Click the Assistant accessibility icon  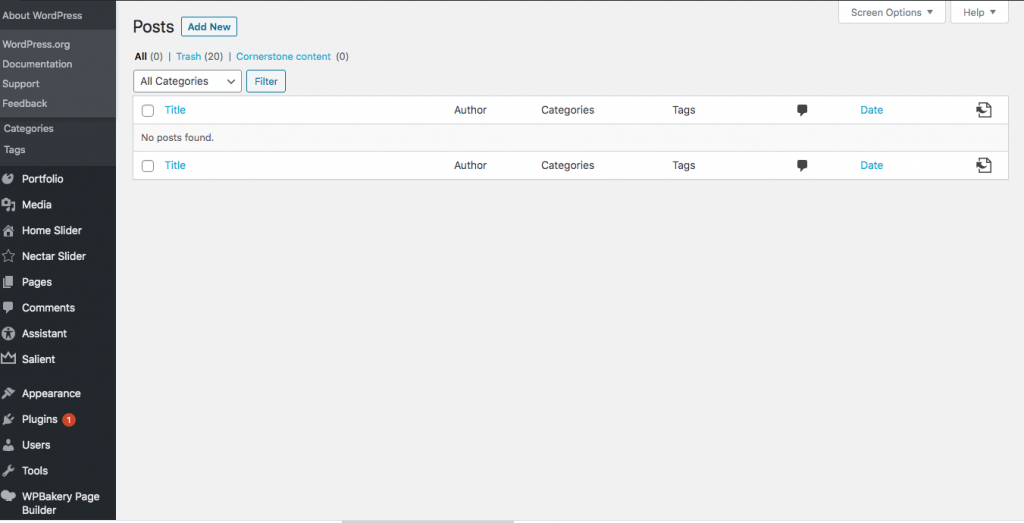(8, 334)
